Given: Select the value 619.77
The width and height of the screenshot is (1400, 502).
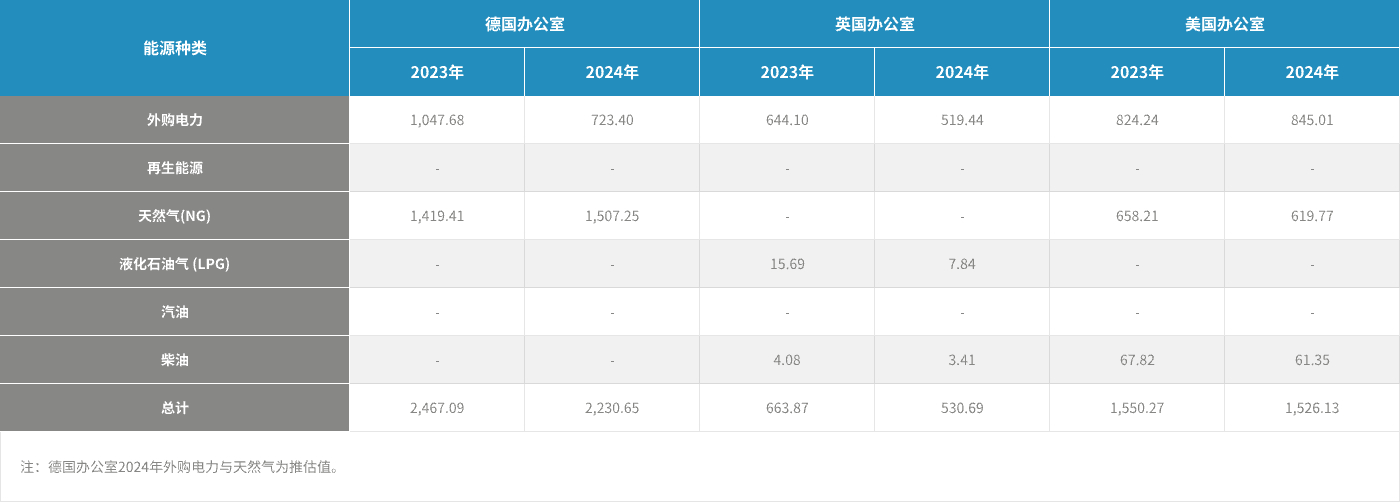Looking at the screenshot, I should point(1312,216).
